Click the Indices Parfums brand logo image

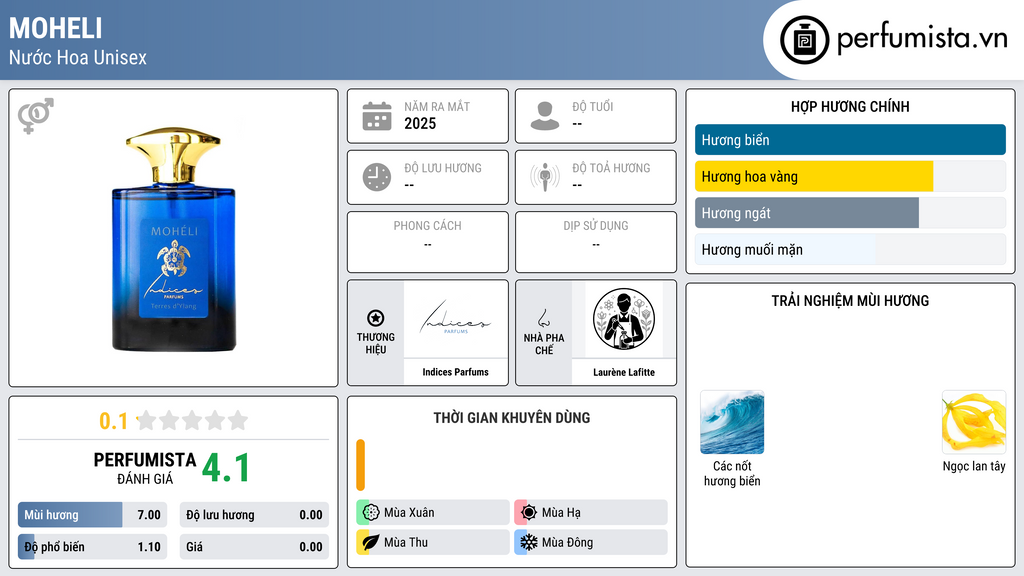pyautogui.click(x=455, y=319)
